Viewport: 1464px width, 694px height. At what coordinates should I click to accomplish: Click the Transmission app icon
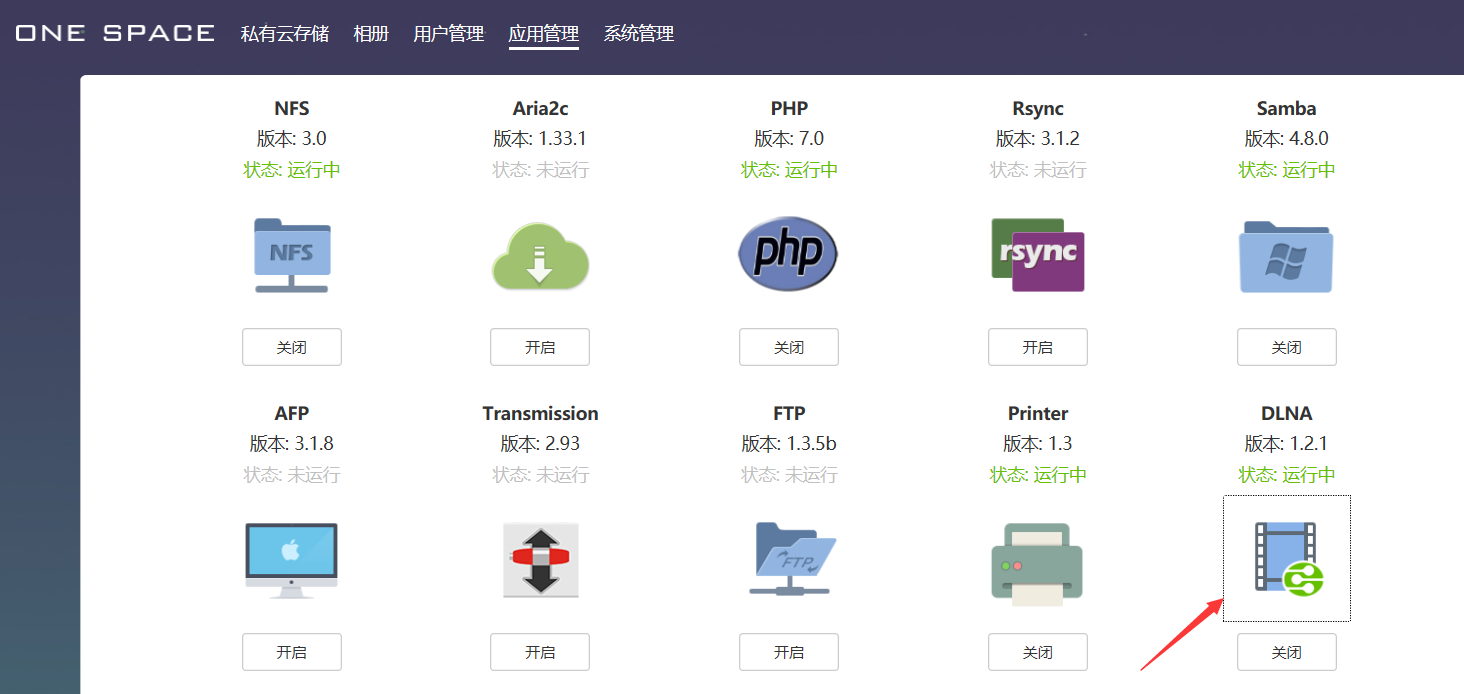coord(540,560)
